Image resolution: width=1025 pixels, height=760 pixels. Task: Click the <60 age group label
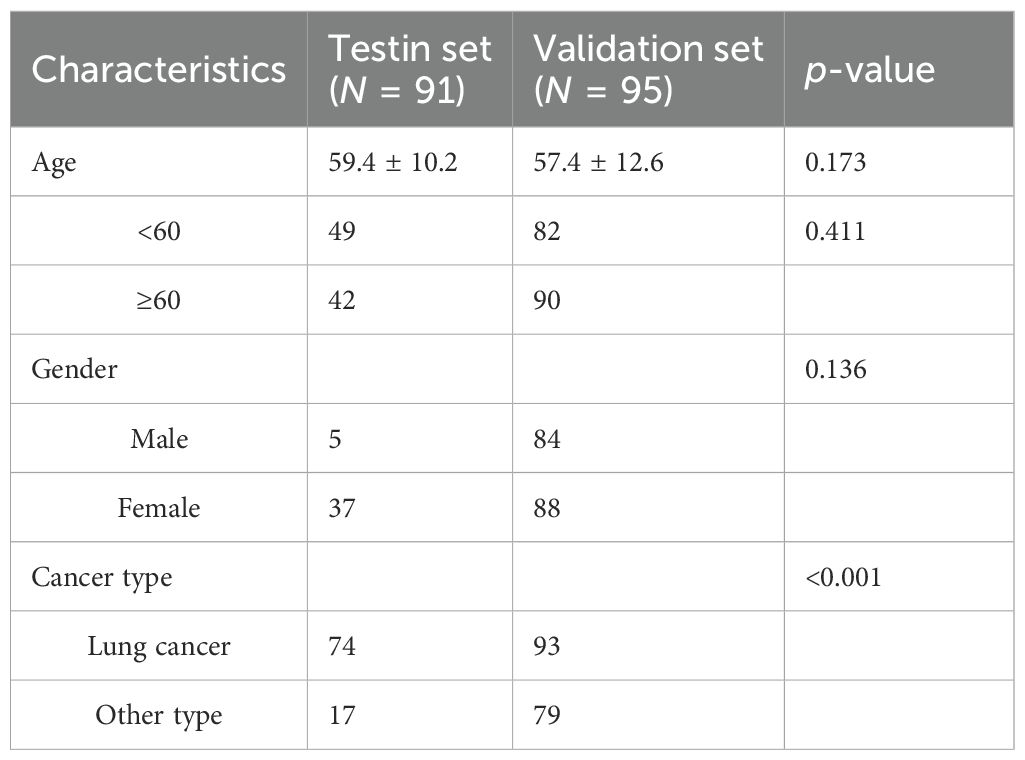(160, 232)
